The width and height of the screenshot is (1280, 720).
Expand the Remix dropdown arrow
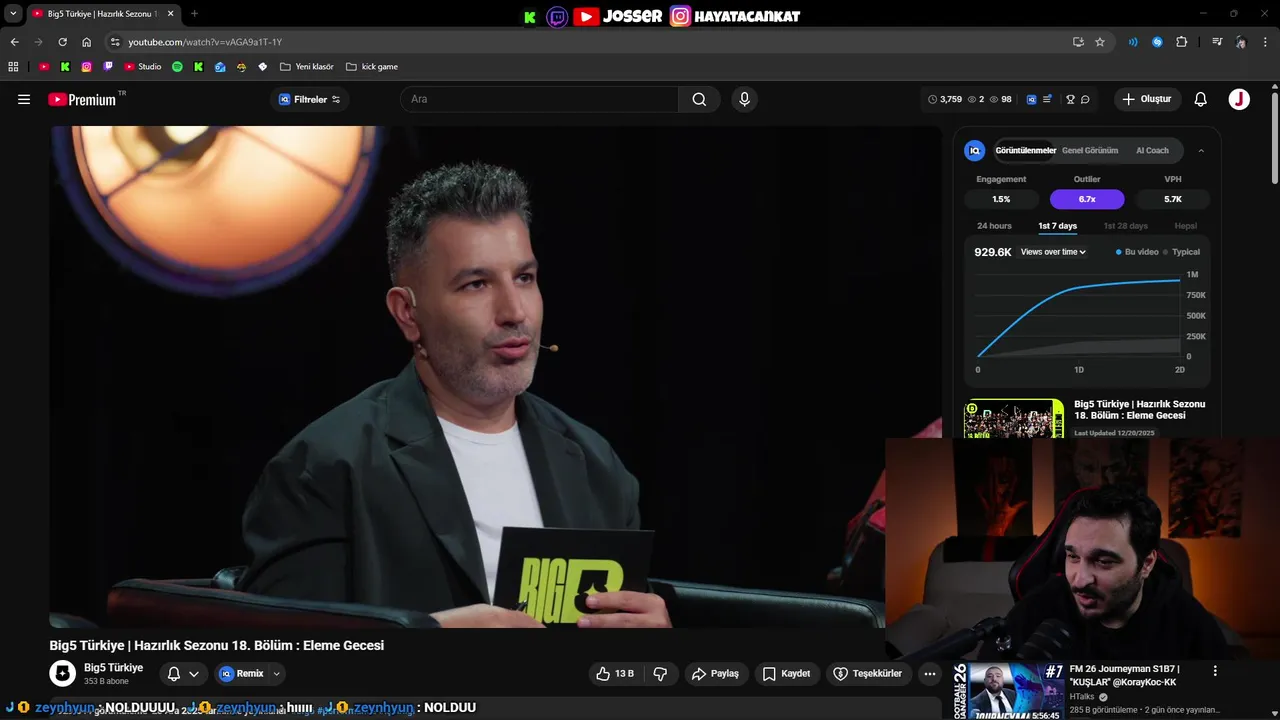click(277, 674)
